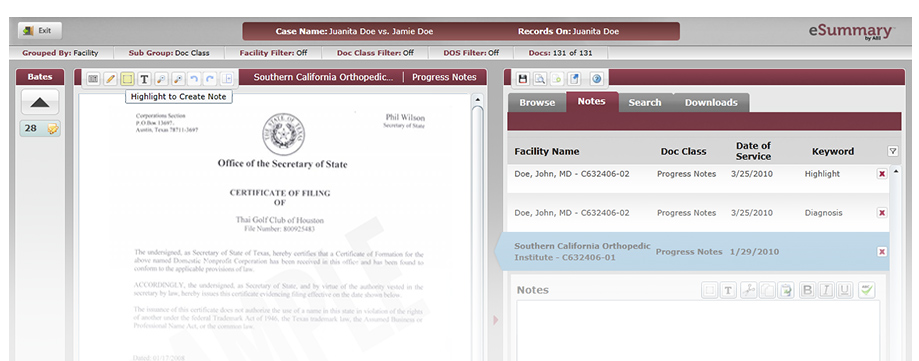Viewport: 919px width, 361px height.
Task: Click the Bates up arrow button
Action: 40,103
